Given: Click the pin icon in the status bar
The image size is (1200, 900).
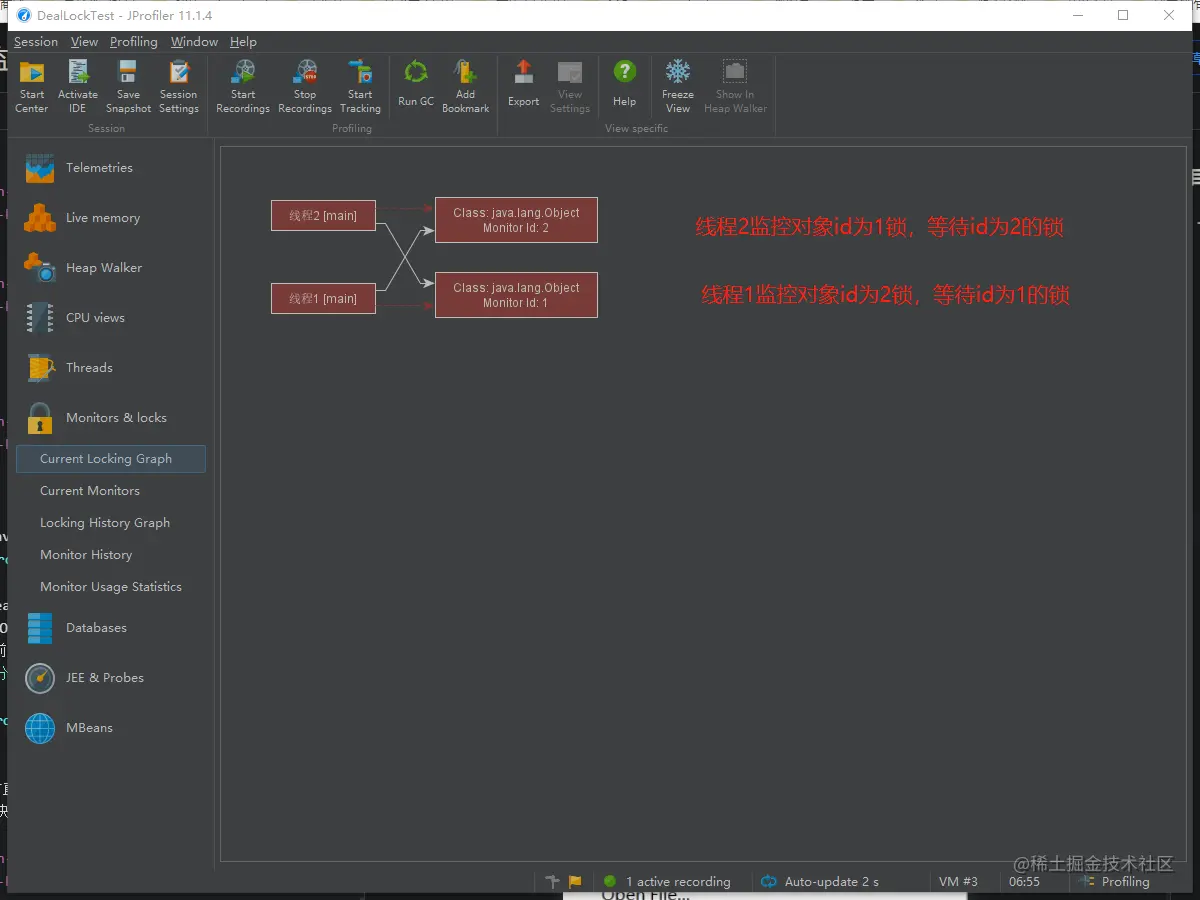Looking at the screenshot, I should tap(552, 882).
